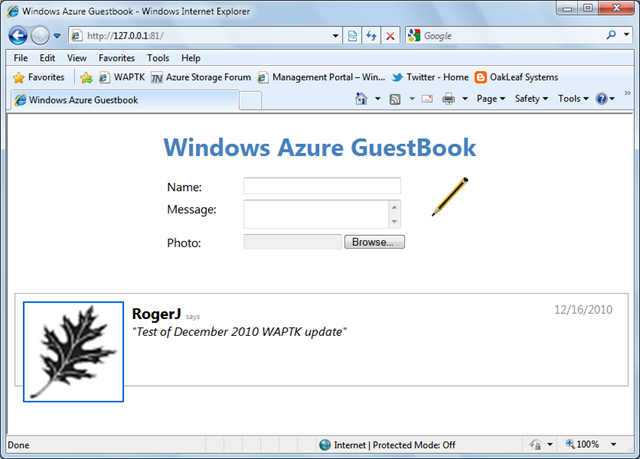Open the search provider dropdown arrow
Screen dimensions: 640x459
coord(626,35)
